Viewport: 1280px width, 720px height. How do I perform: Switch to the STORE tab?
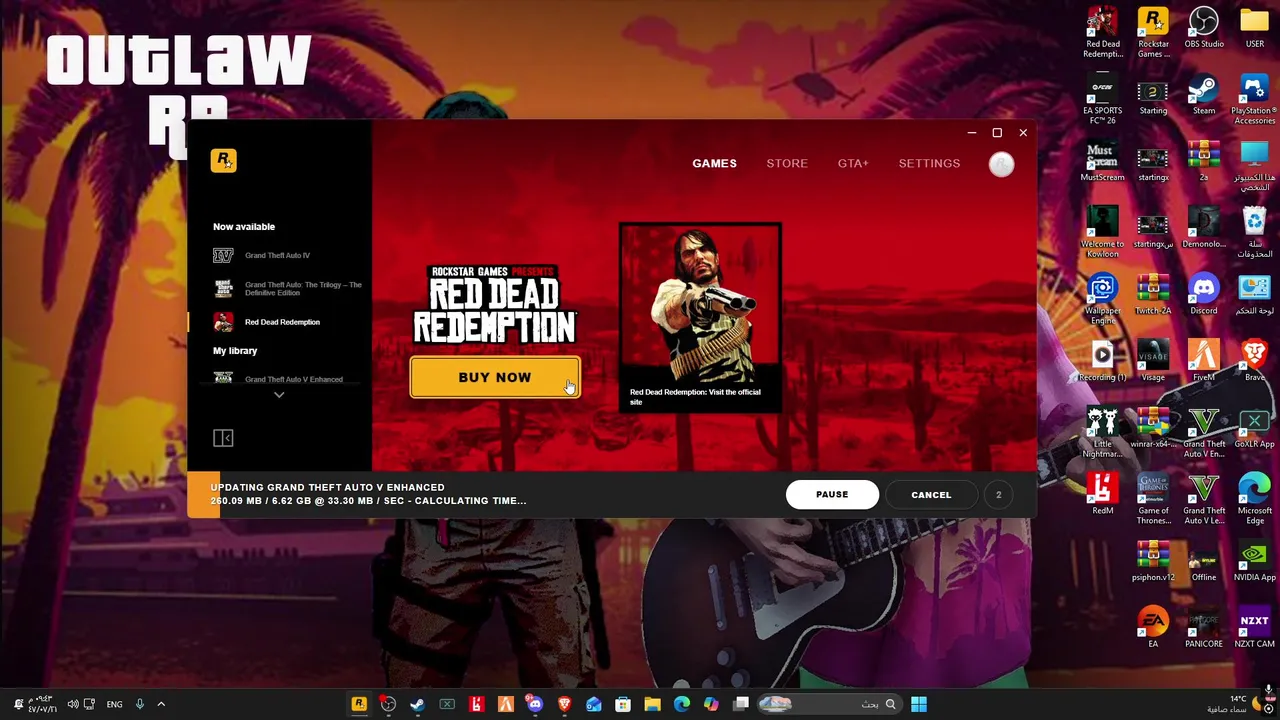tap(787, 163)
